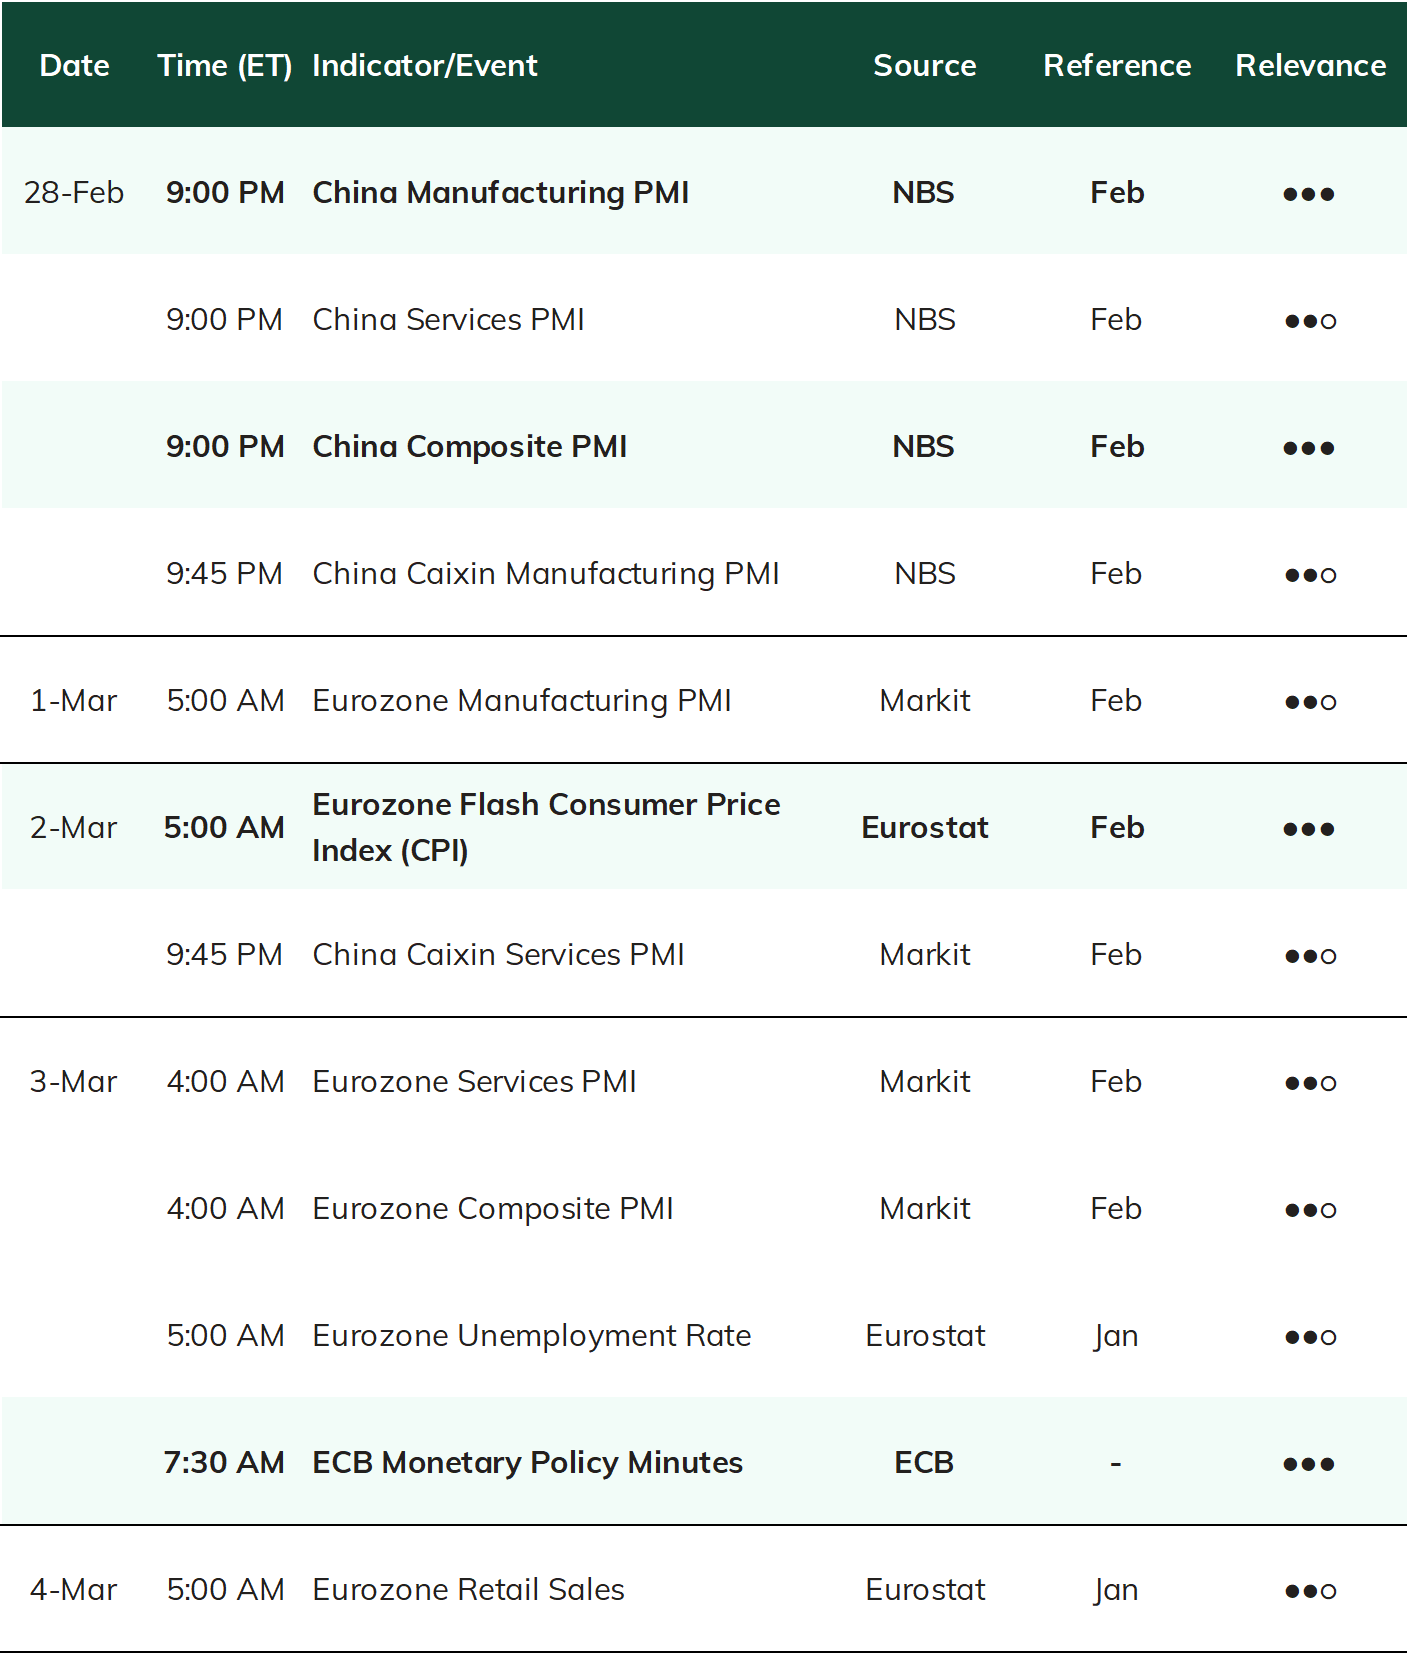This screenshot has width=1408, height=1664.
Task: Open ECB Monetary Policy Minutes entry
Action: [x=527, y=1463]
